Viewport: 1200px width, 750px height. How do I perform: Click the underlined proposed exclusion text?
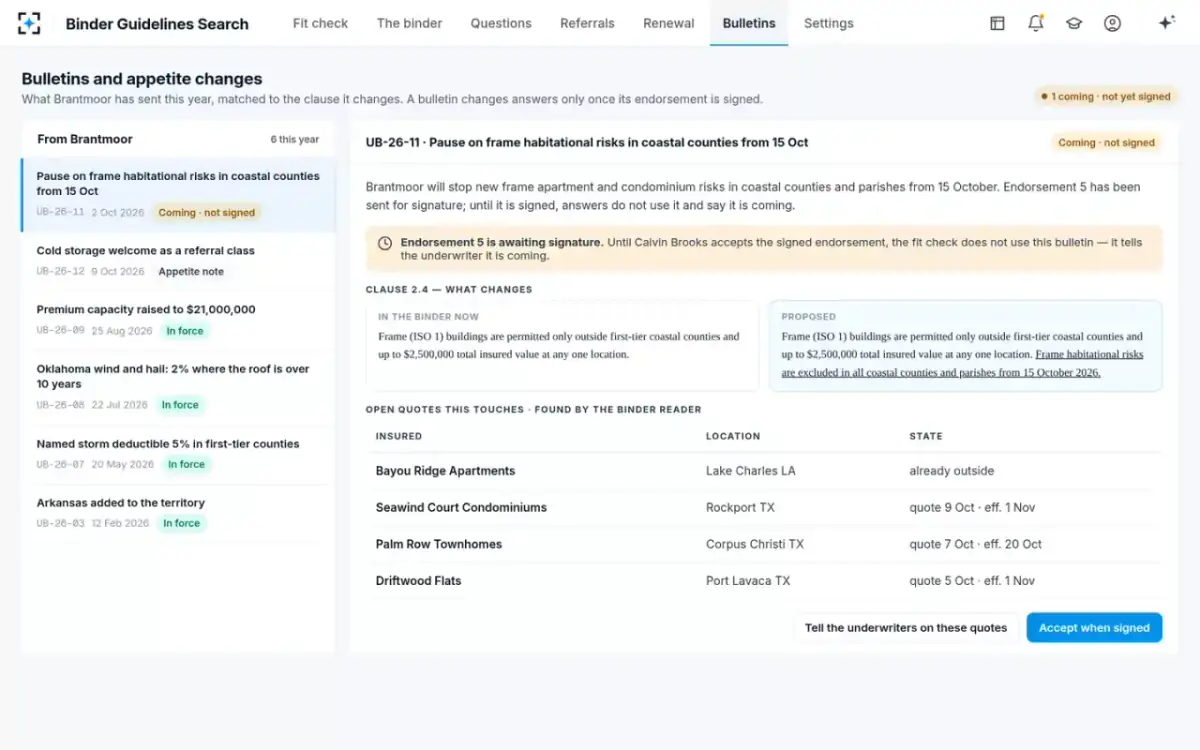pos(962,363)
